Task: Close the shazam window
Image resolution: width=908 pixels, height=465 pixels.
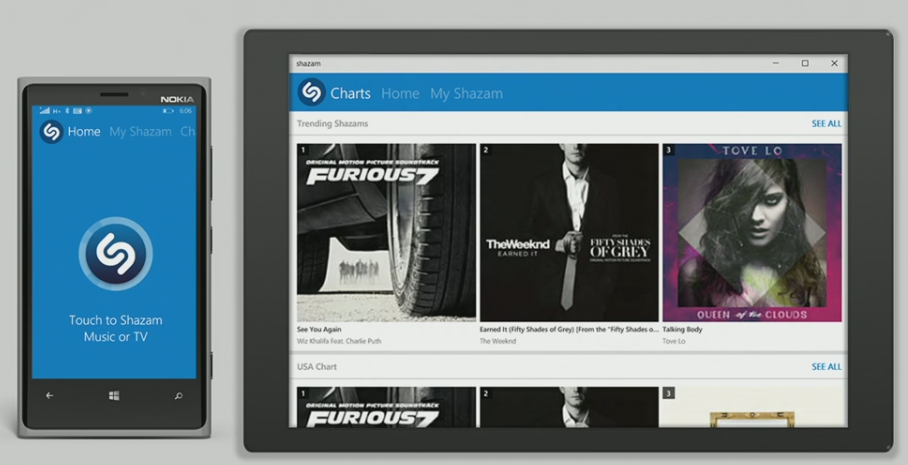Action: (x=834, y=63)
